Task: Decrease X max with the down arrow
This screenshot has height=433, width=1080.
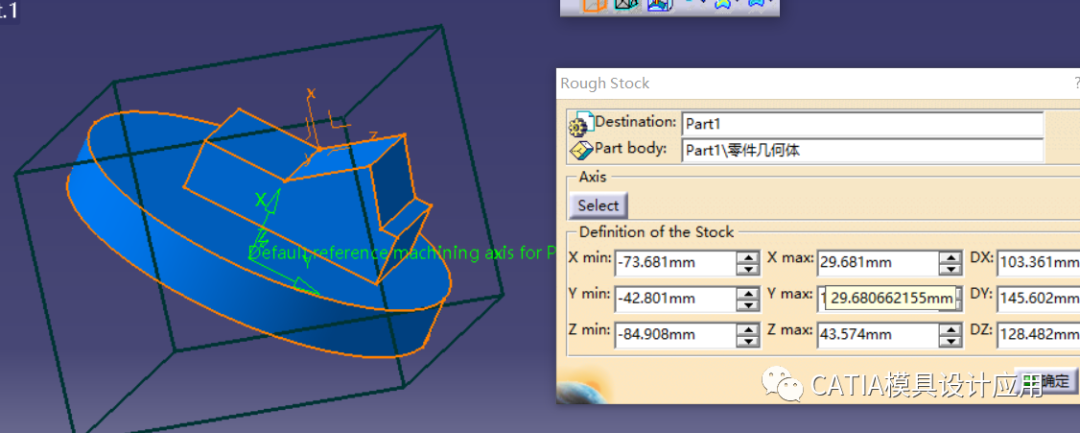Action: [x=951, y=268]
